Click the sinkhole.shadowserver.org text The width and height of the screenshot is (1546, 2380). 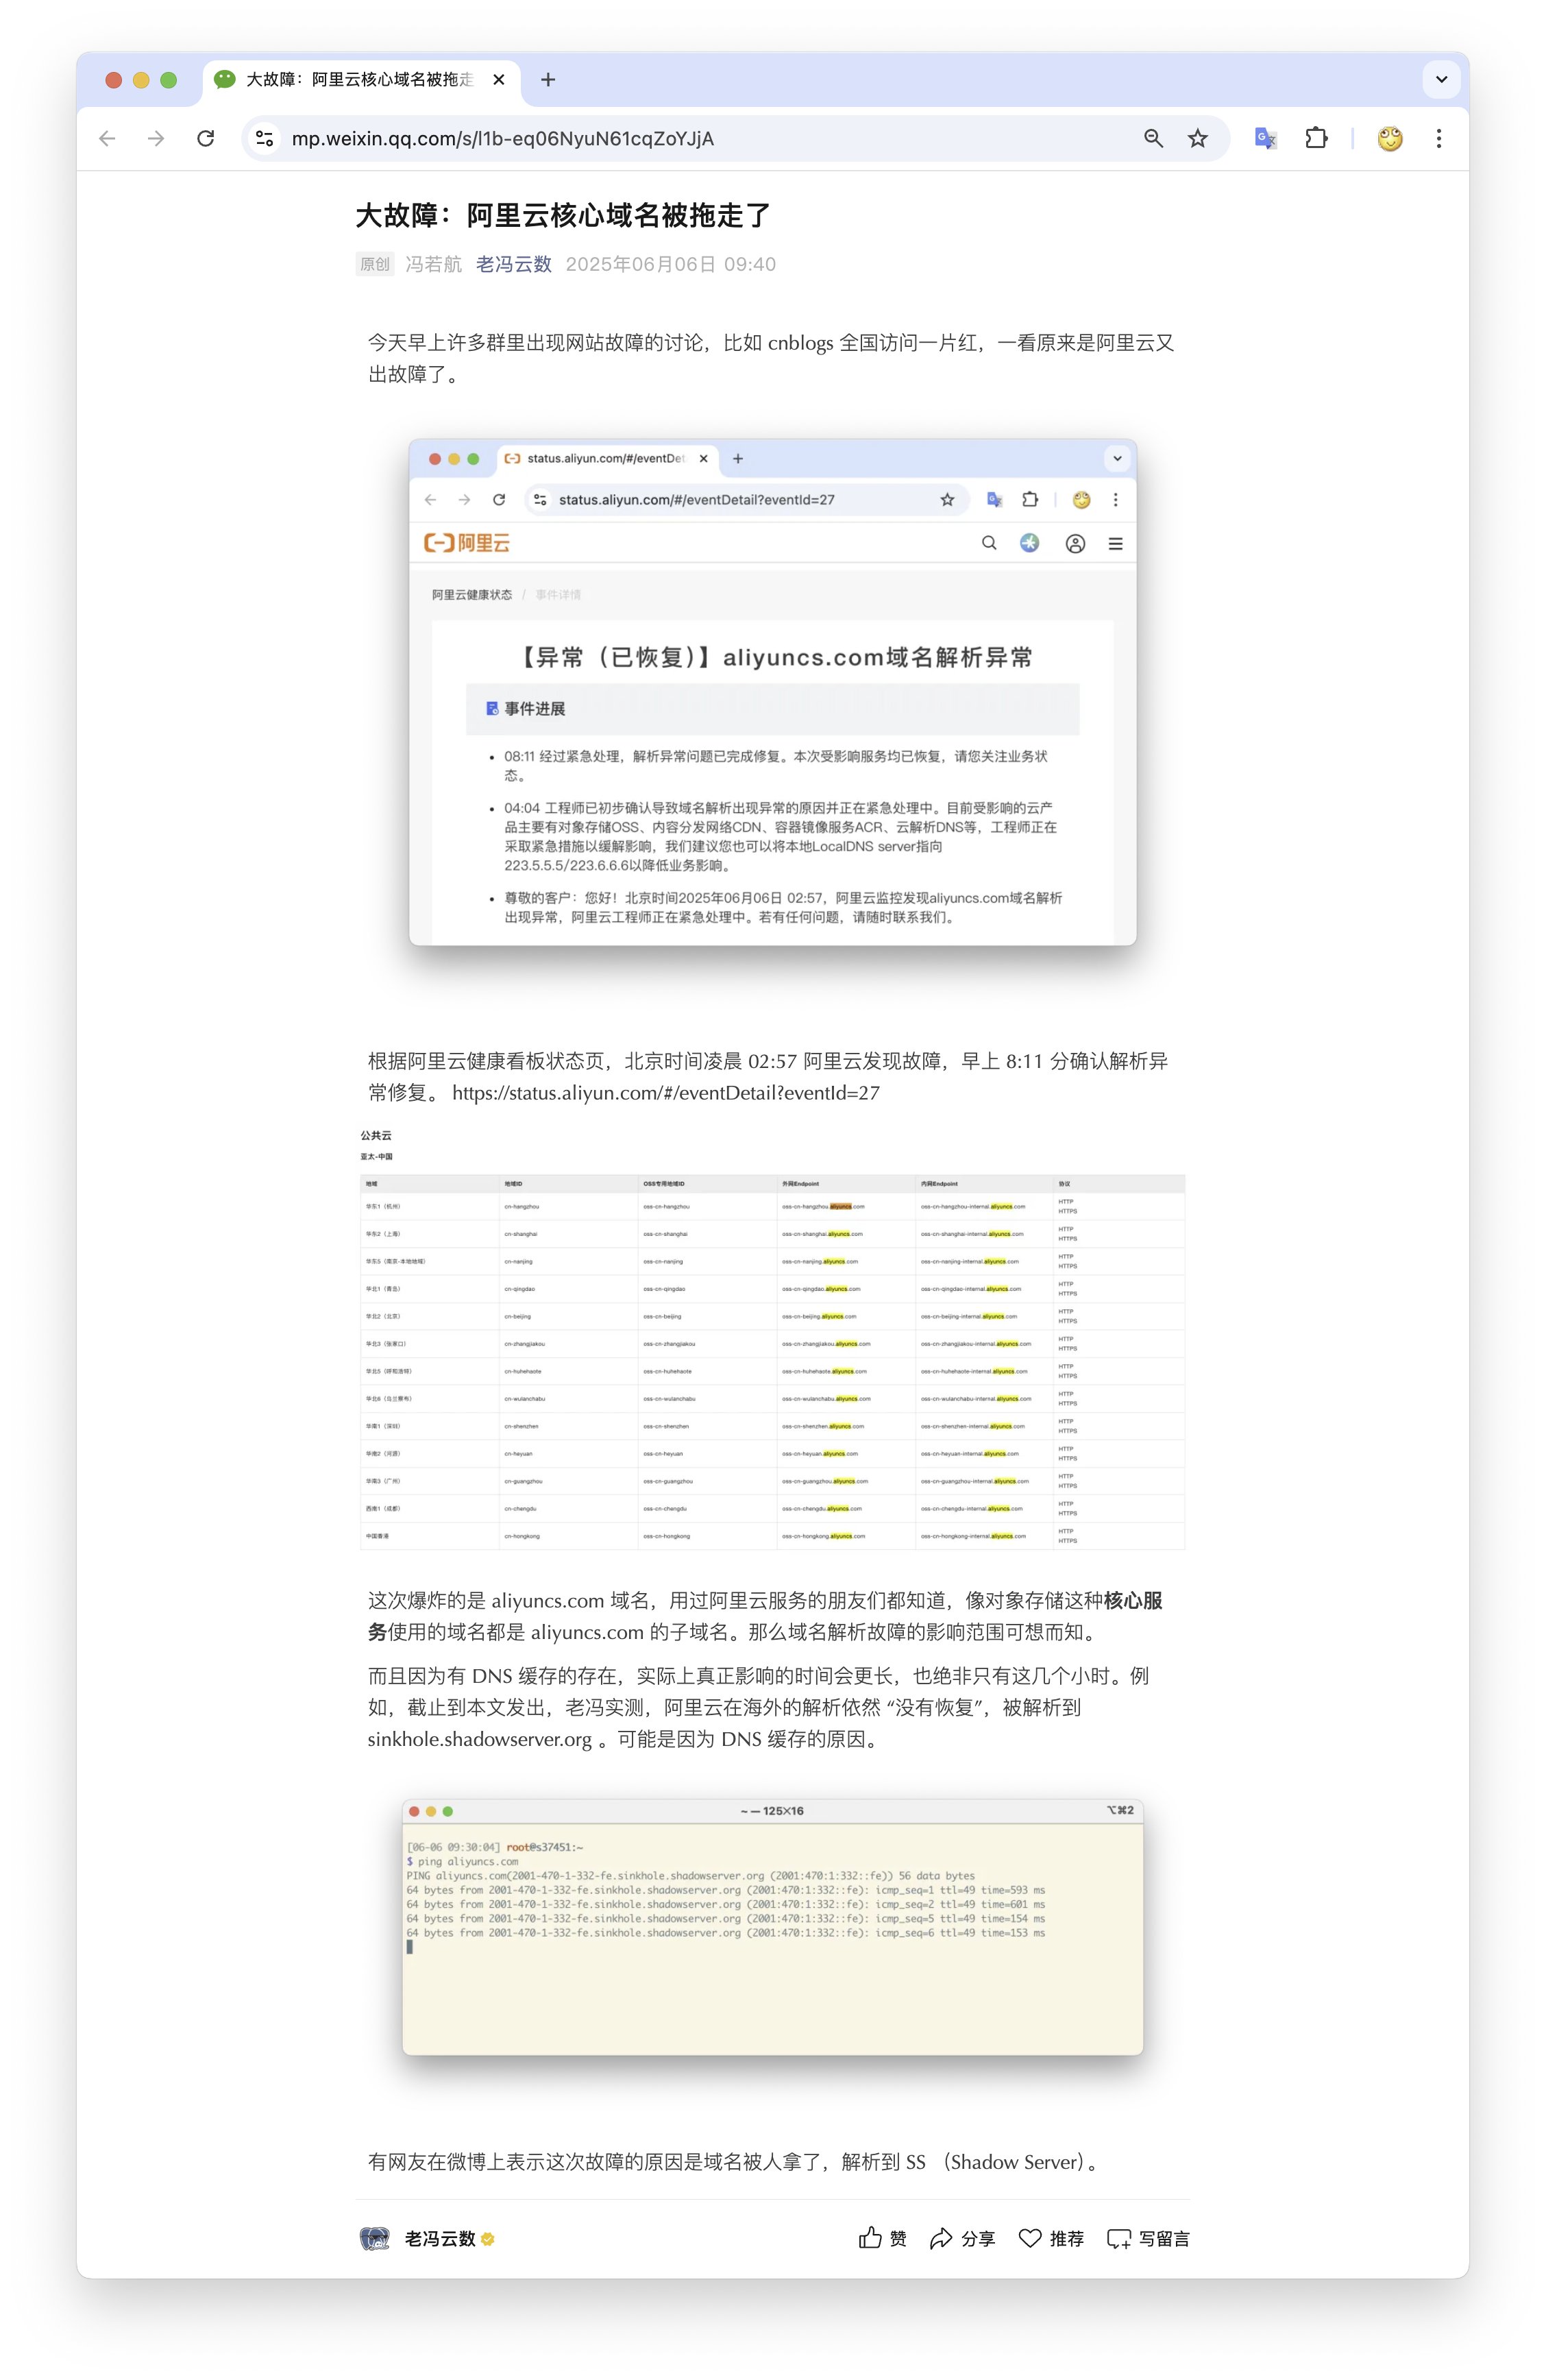pyautogui.click(x=480, y=1739)
